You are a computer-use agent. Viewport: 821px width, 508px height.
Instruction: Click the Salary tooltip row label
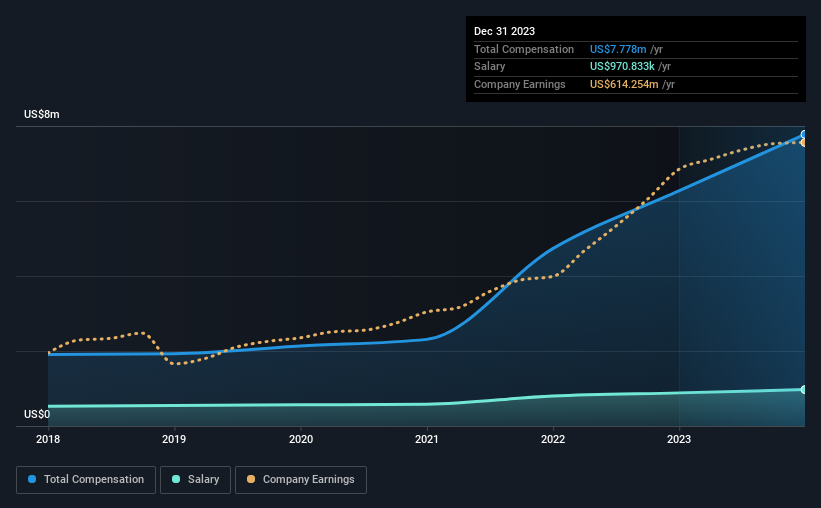pyautogui.click(x=490, y=67)
